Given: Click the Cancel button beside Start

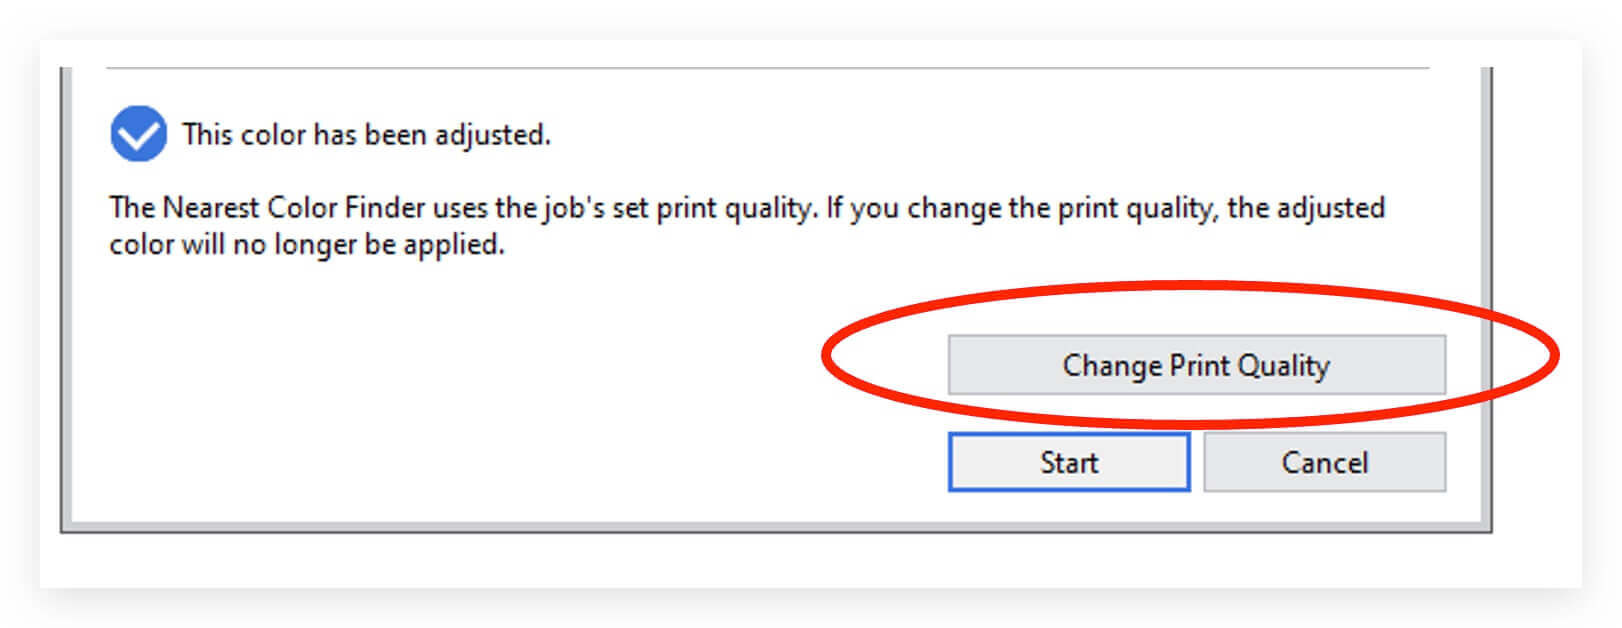Looking at the screenshot, I should [x=1324, y=462].
